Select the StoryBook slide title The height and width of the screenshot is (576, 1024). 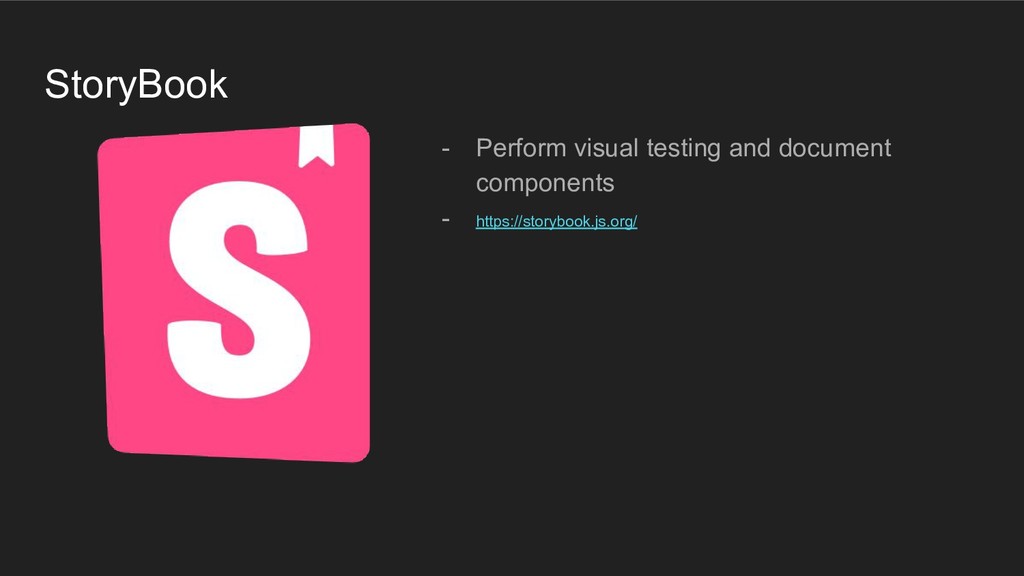click(x=136, y=85)
